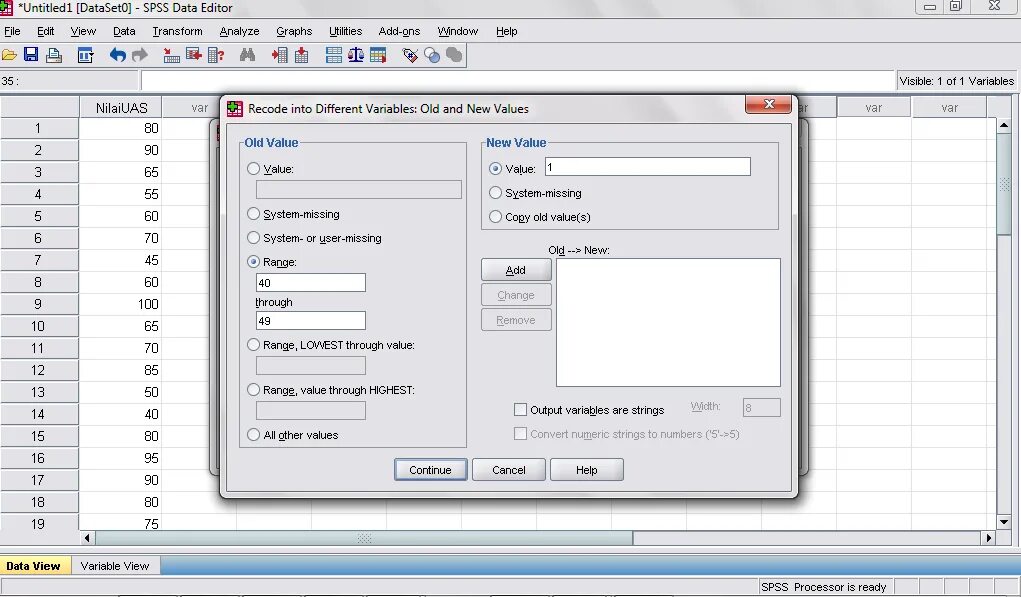Screen dimensions: 1021x597
Task: Click the Old --> New list box
Action: click(668, 322)
